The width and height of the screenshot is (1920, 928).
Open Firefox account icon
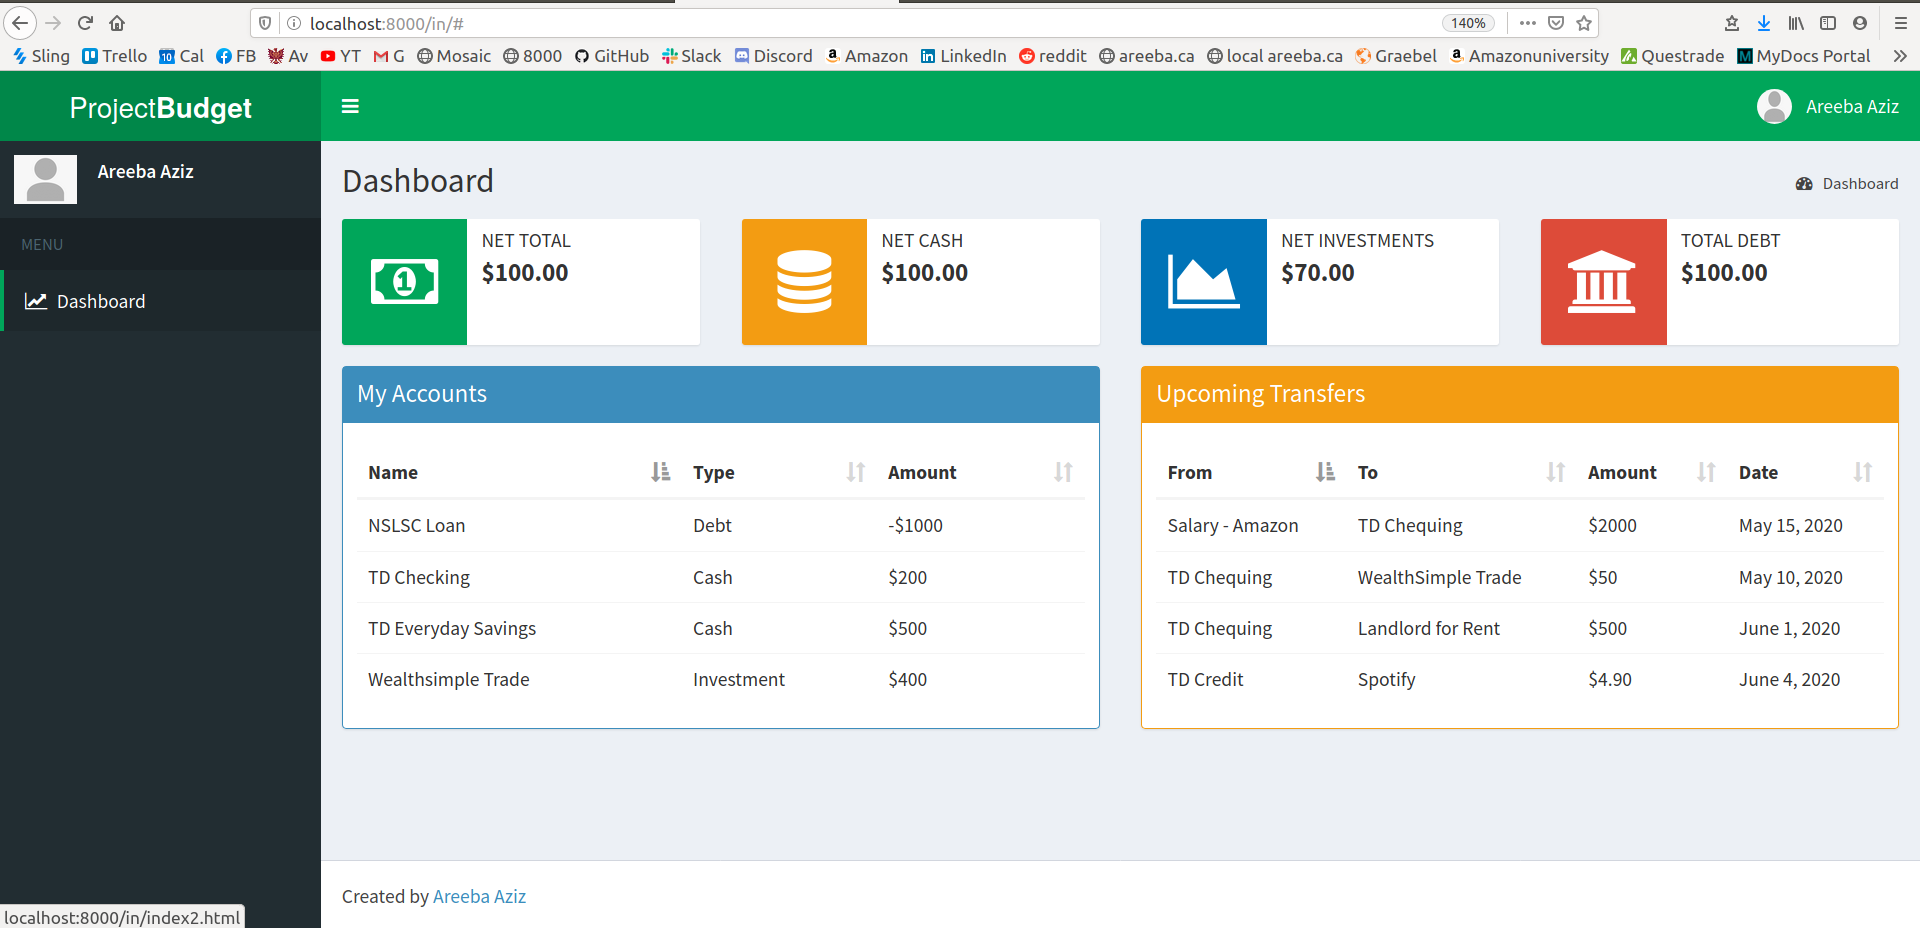[1860, 23]
